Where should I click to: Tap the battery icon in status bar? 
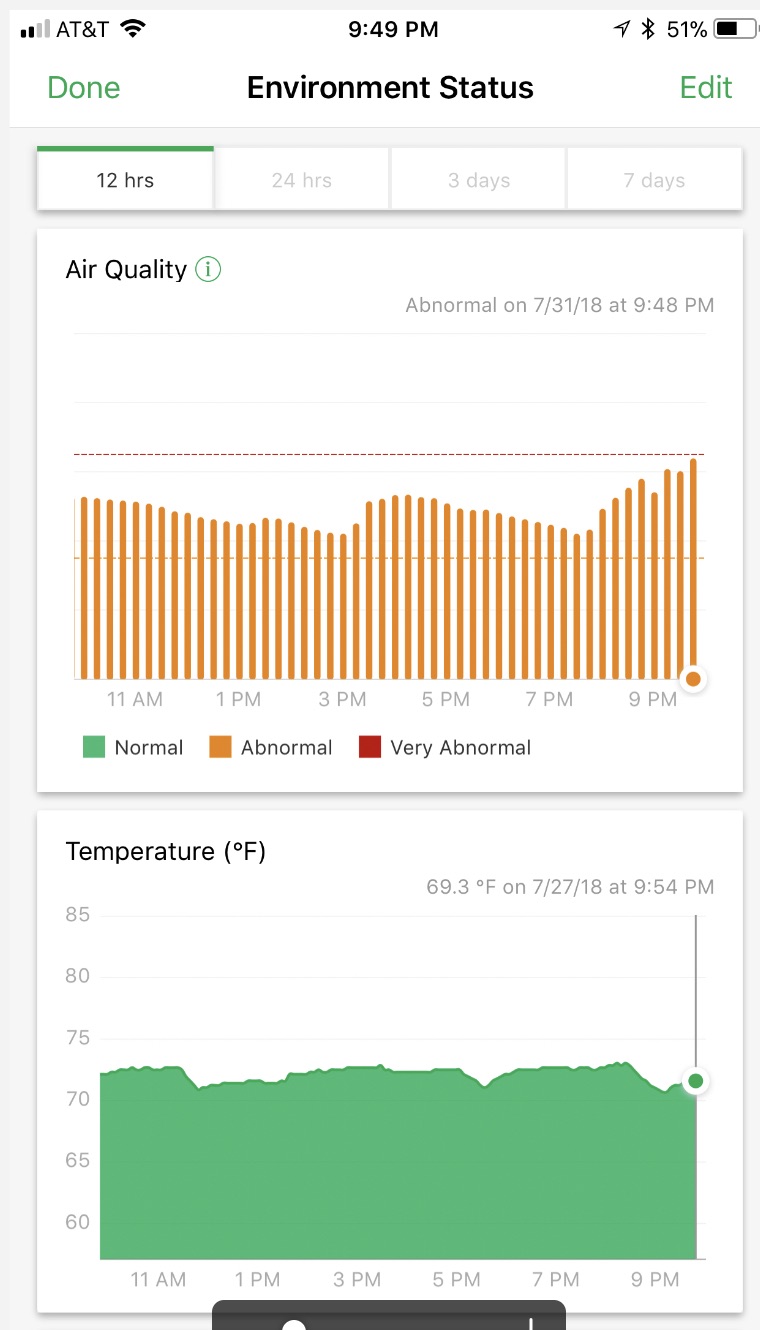coord(736,29)
